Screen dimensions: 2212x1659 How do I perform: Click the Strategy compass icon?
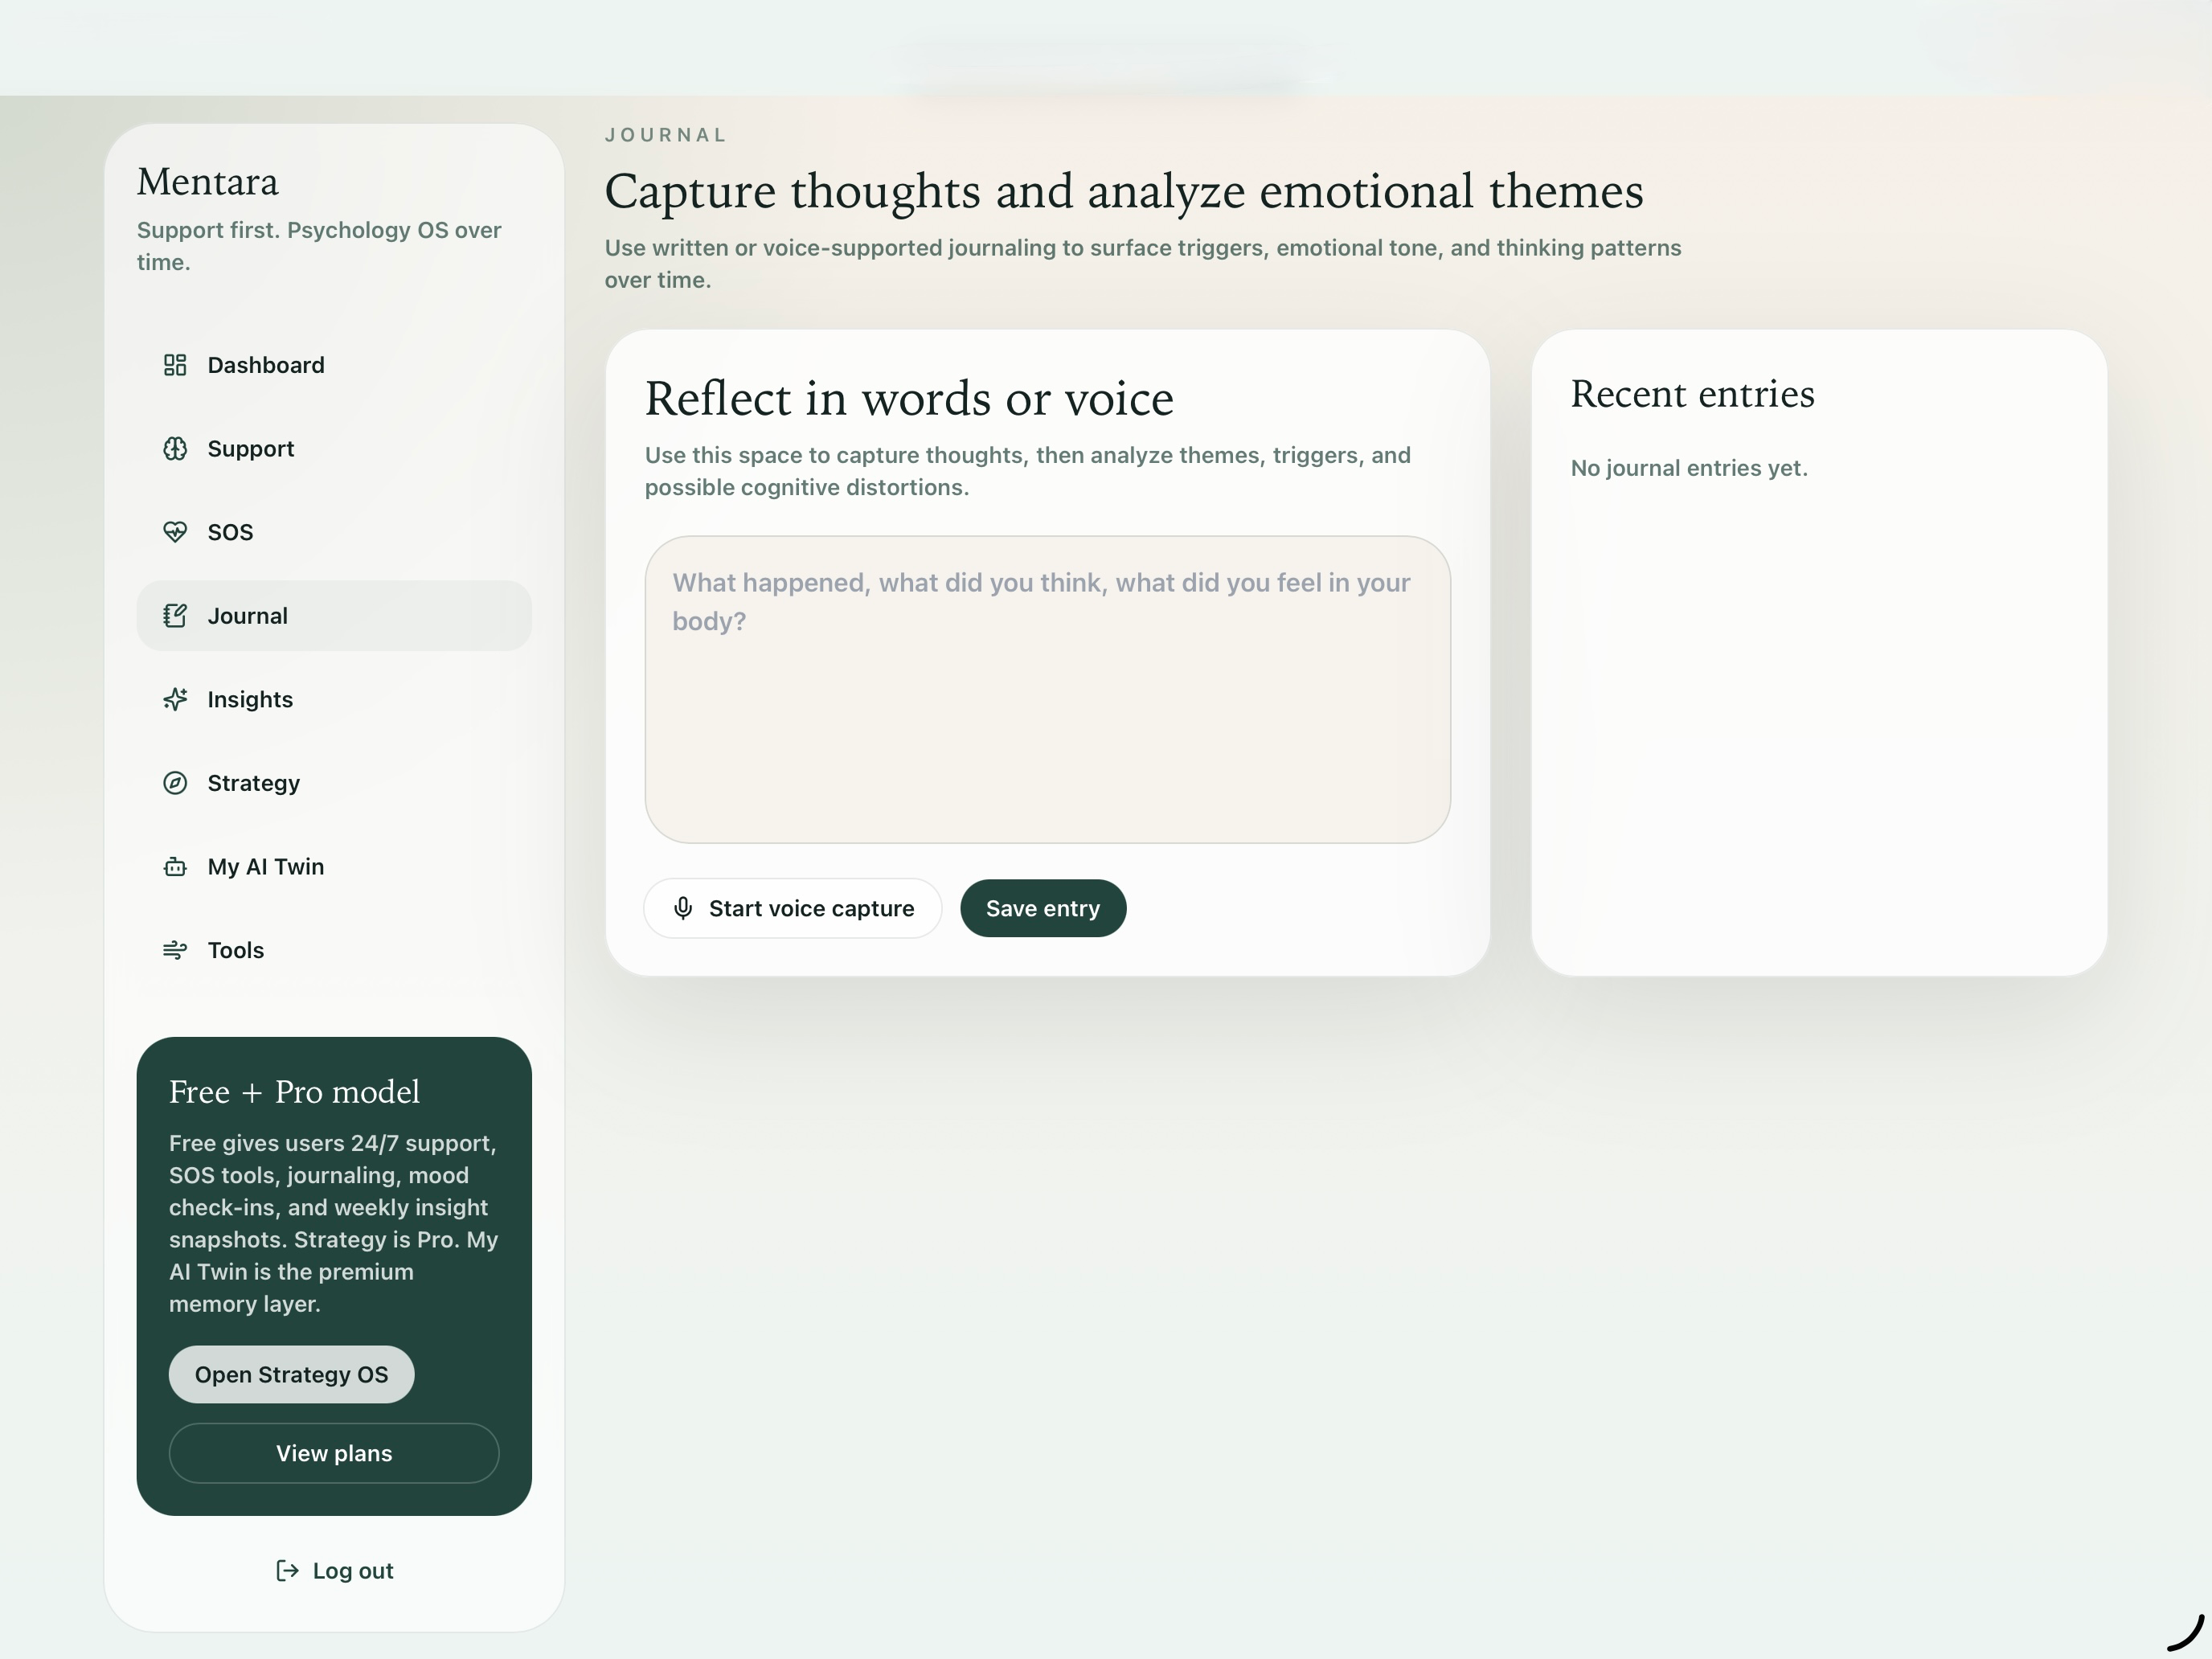pyautogui.click(x=175, y=783)
